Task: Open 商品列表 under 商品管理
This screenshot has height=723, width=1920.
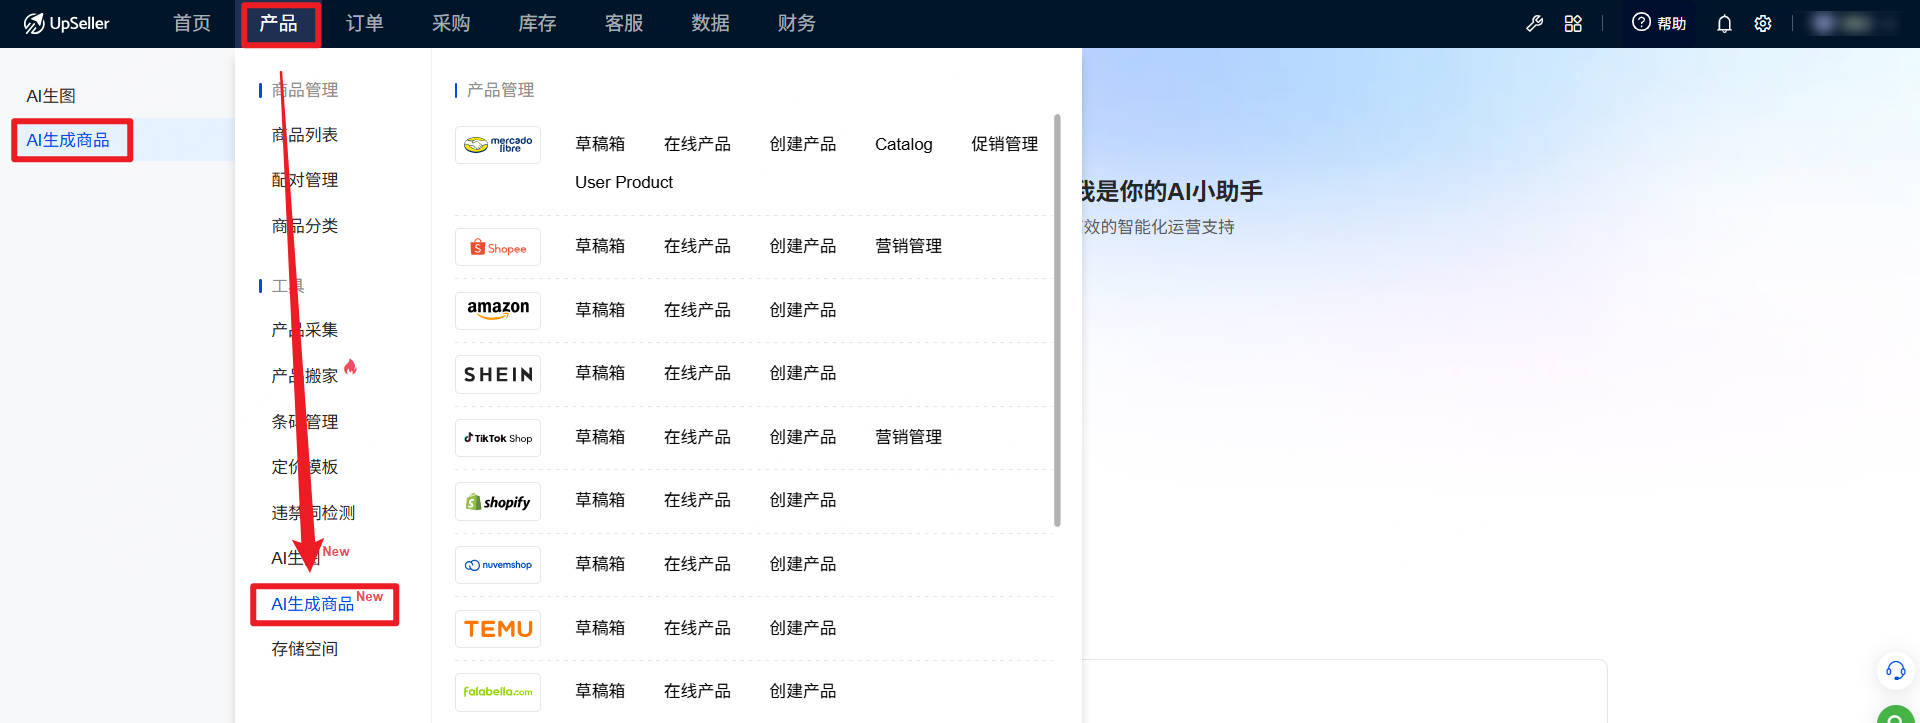Action: (x=305, y=135)
